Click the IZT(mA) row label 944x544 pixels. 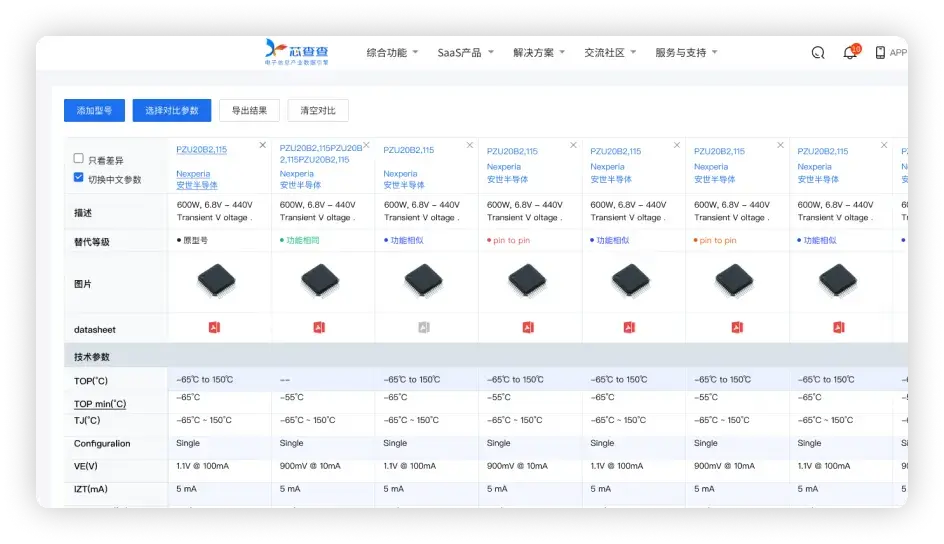click(90, 489)
